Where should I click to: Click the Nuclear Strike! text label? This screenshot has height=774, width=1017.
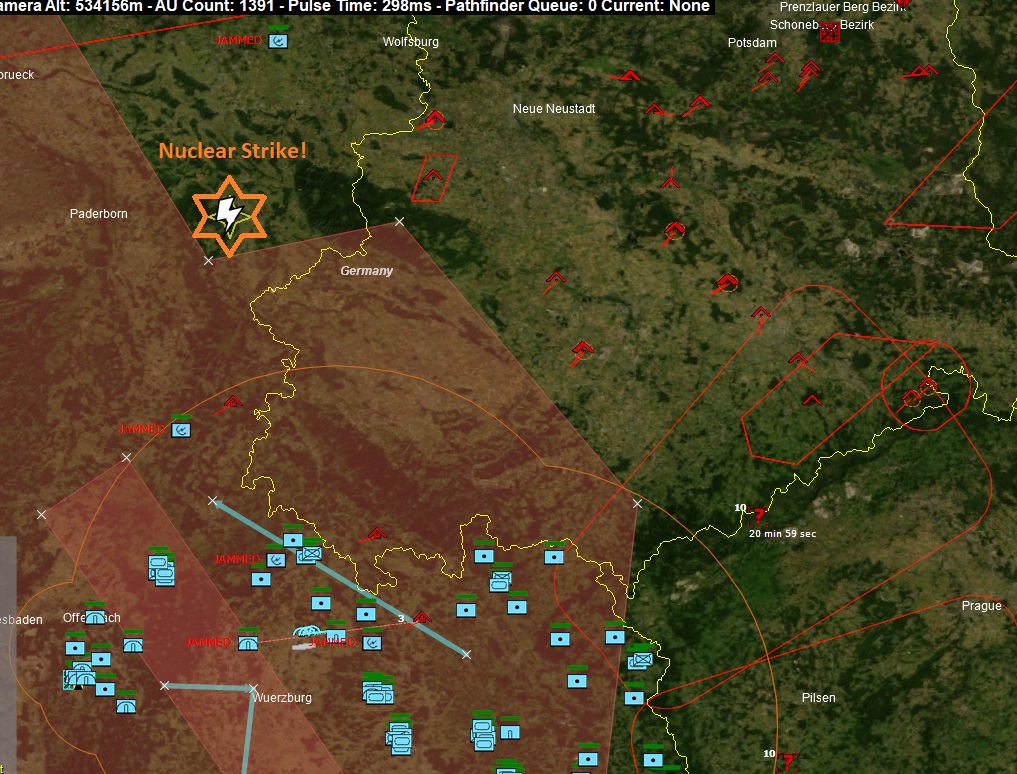pyautogui.click(x=233, y=151)
